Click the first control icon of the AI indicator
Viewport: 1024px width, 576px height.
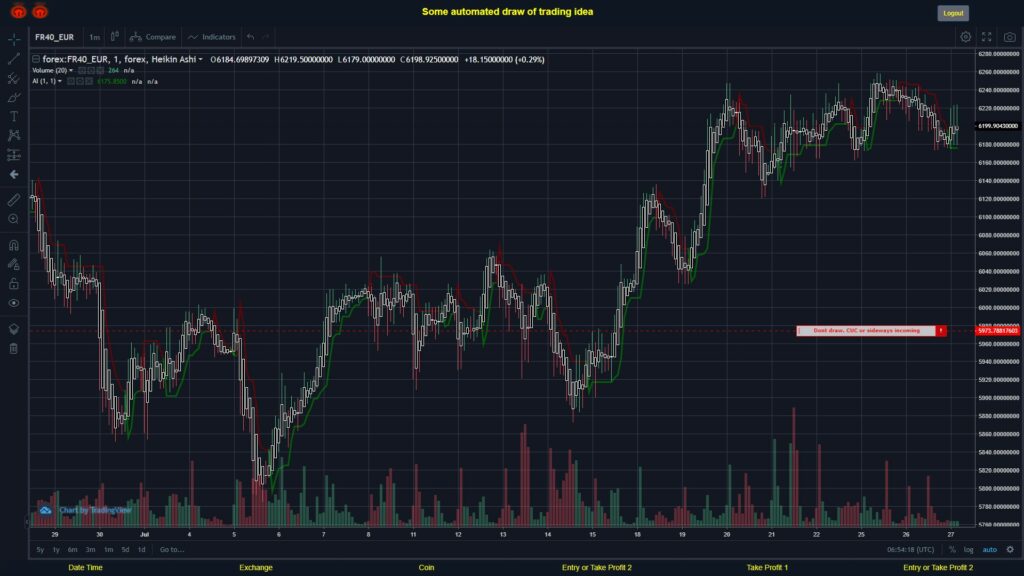(71, 82)
